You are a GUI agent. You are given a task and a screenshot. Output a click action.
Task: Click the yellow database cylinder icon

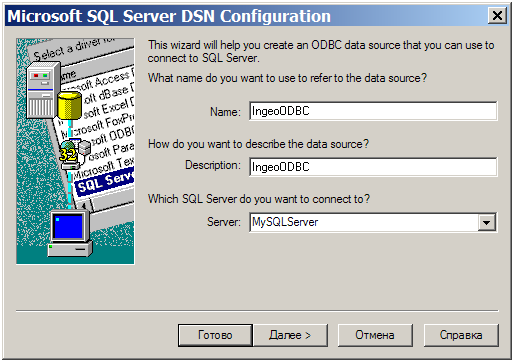[x=70, y=106]
